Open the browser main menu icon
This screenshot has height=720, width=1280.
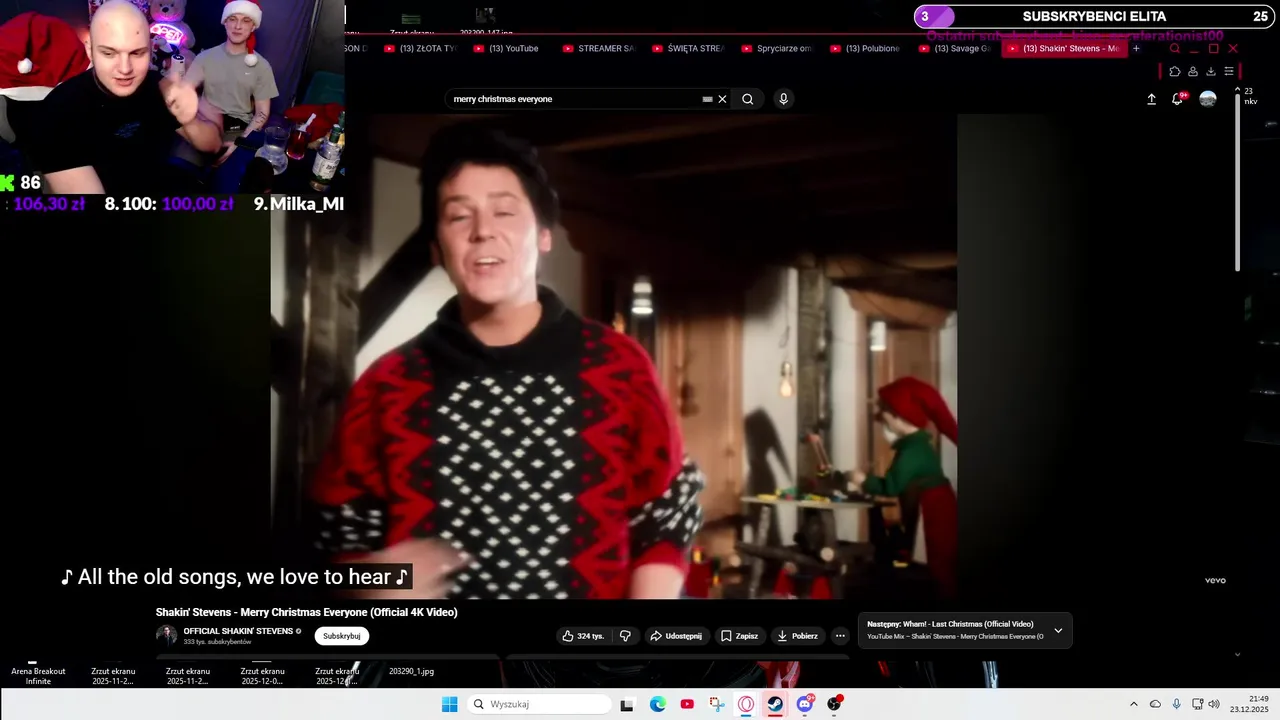point(1229,71)
